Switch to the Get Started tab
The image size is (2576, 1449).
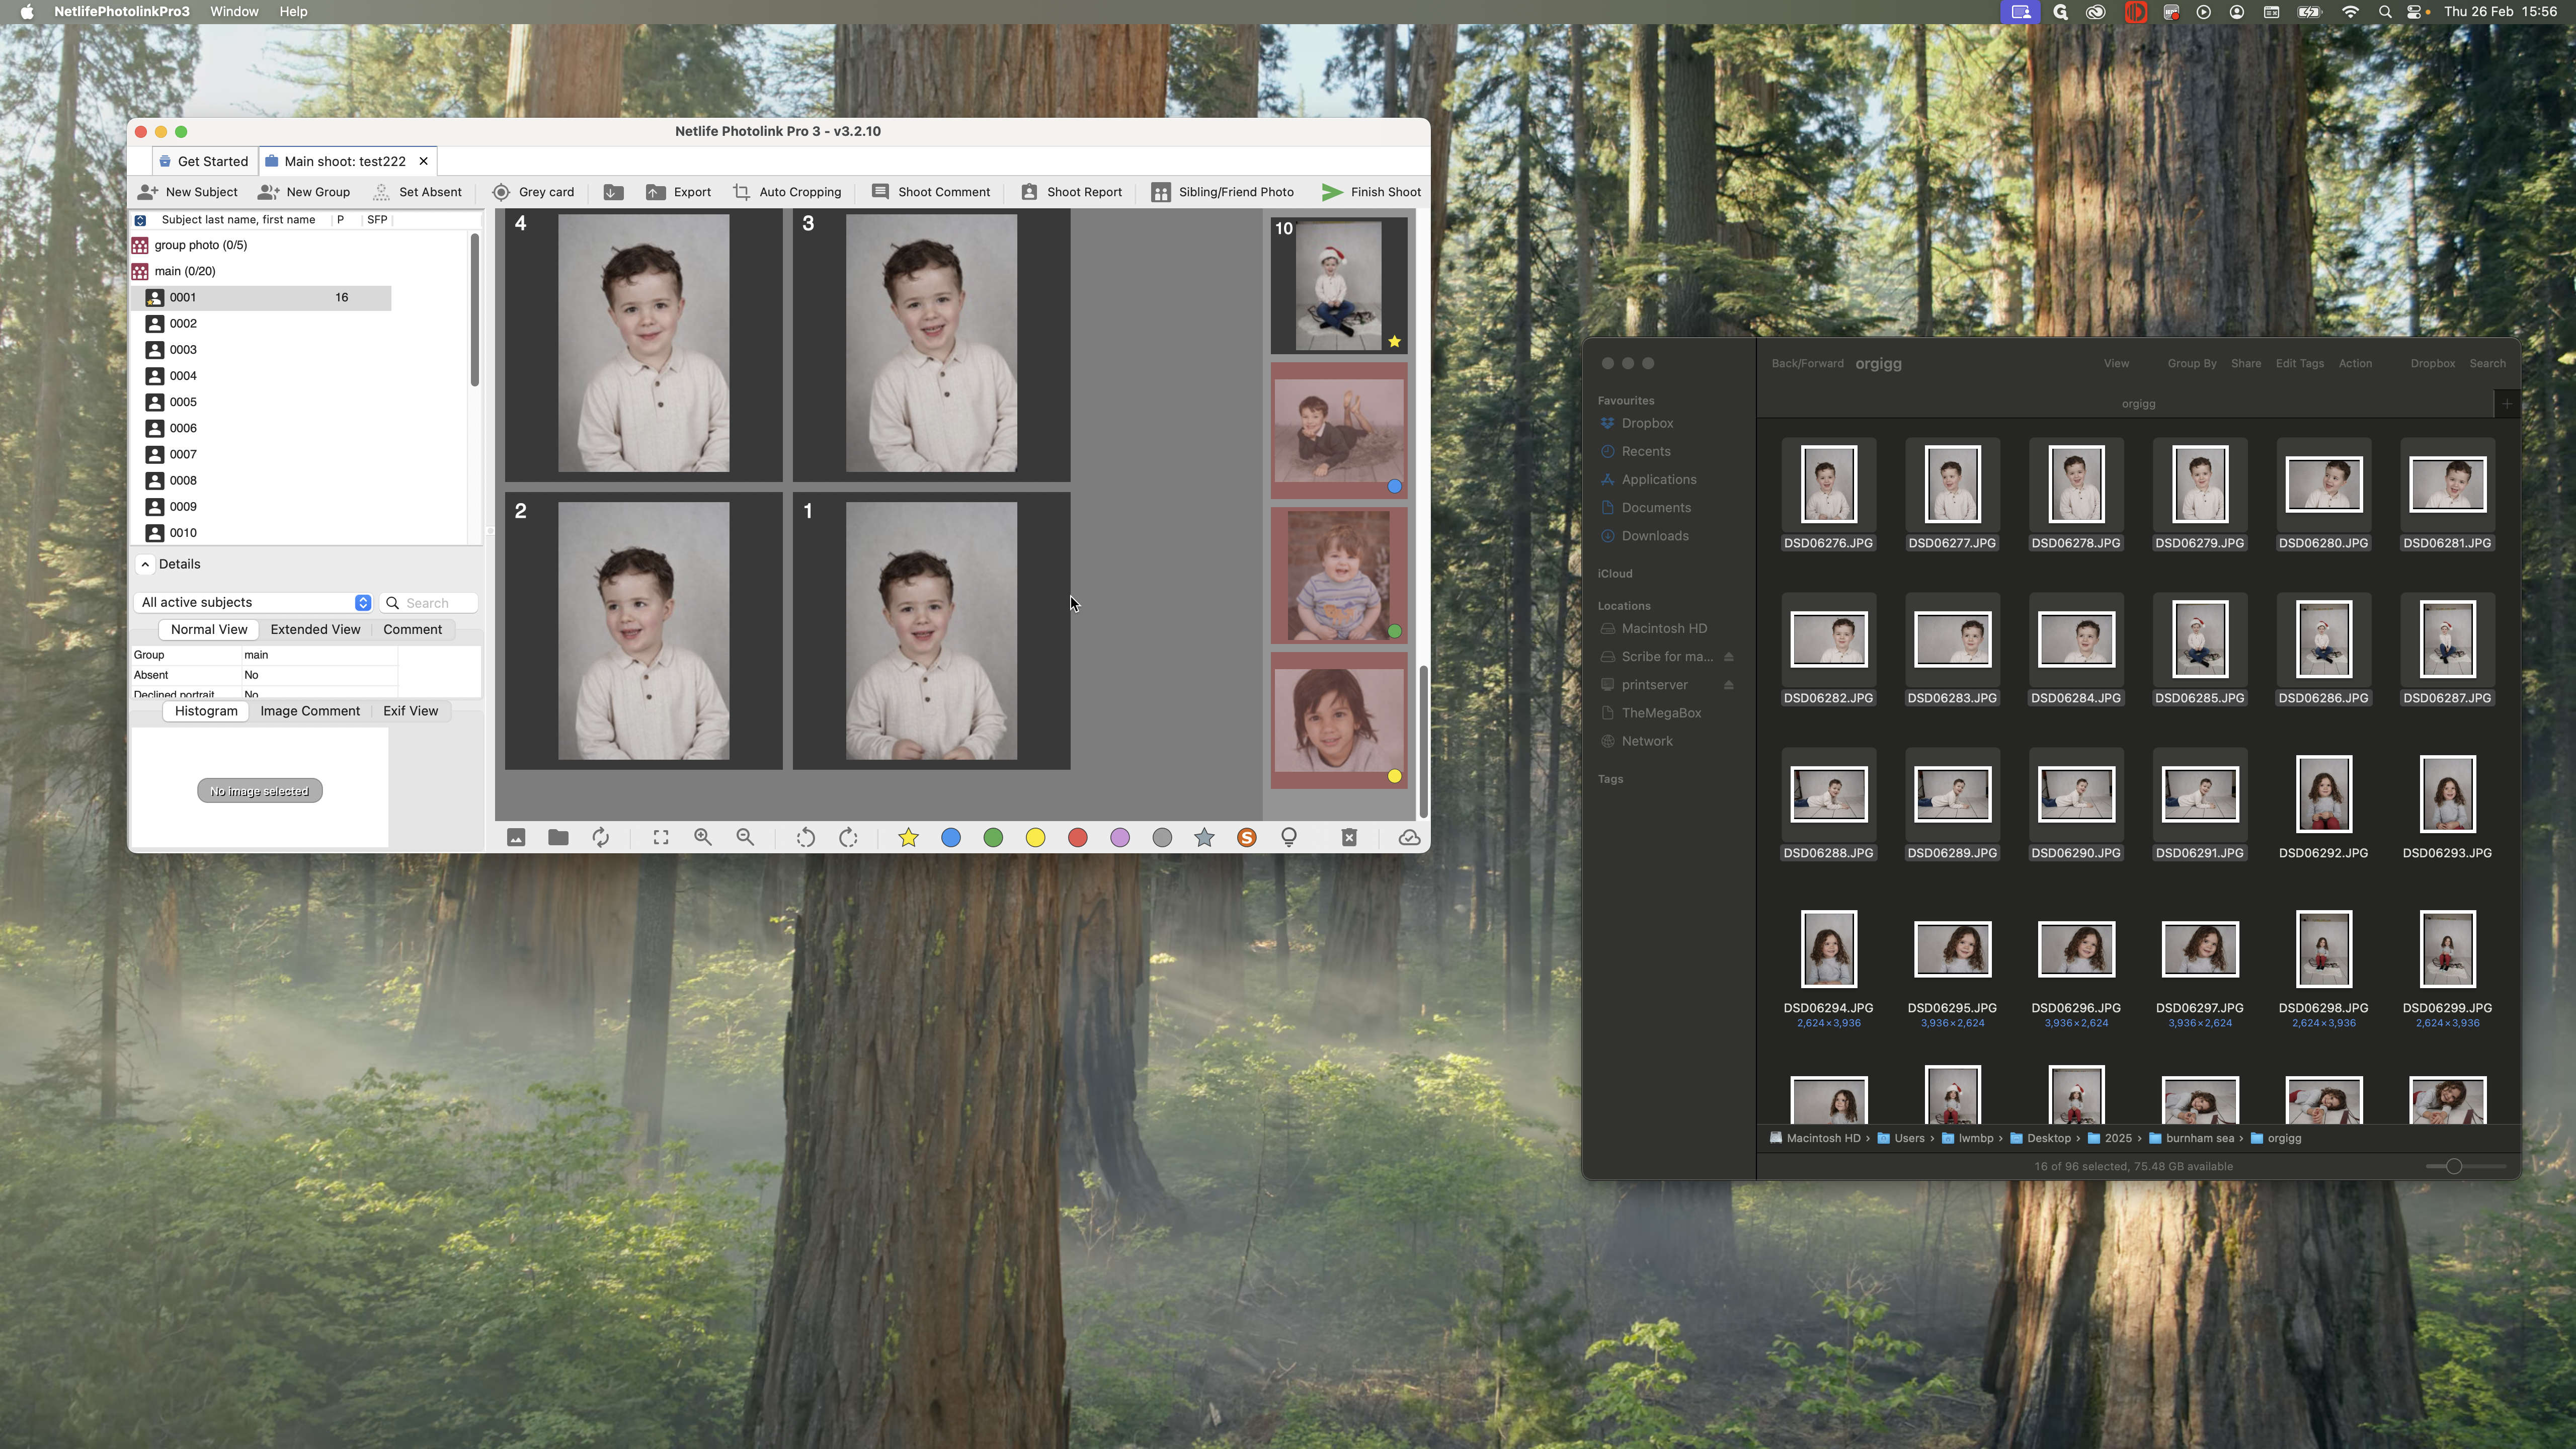[x=204, y=162]
